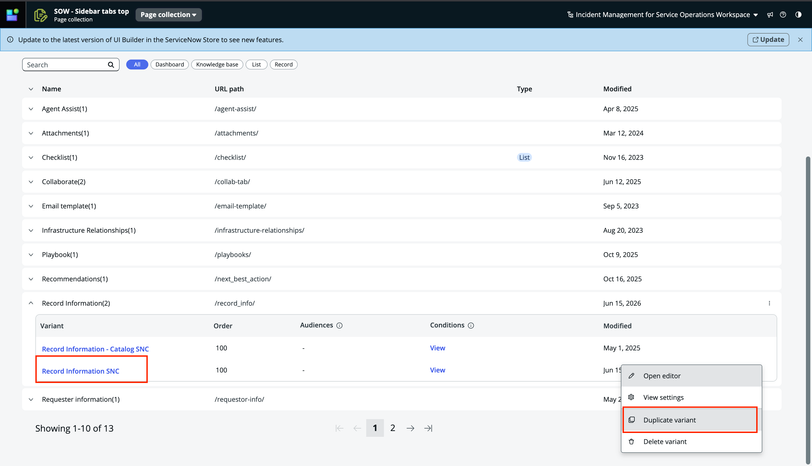Open the Page collection dropdown

(168, 15)
